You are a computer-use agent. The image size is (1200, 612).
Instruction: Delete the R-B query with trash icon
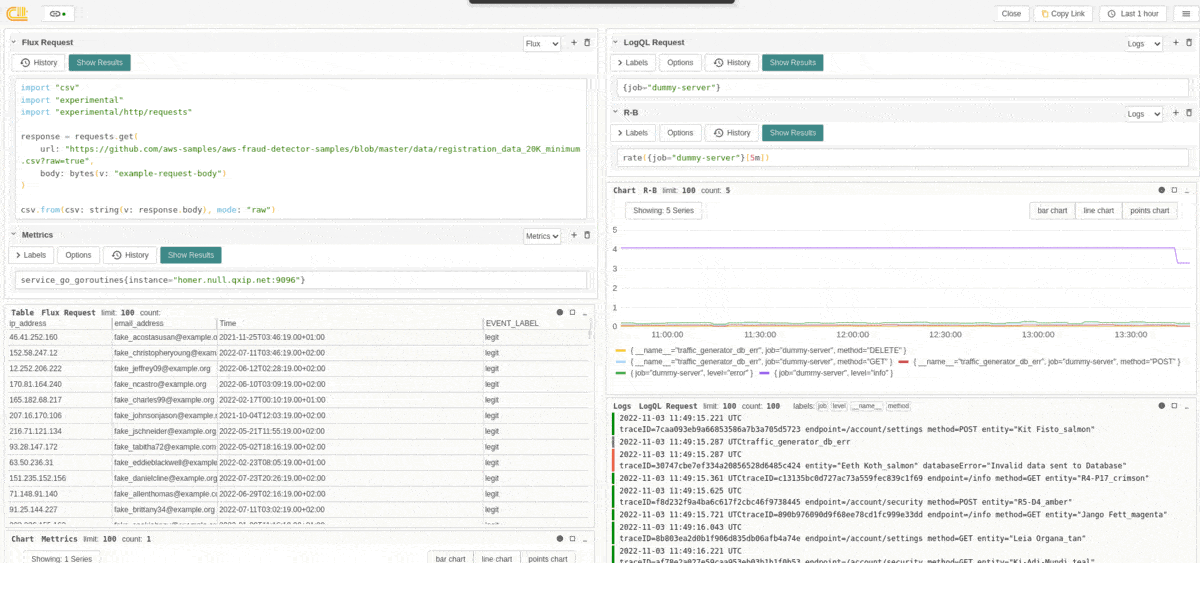click(1189, 113)
